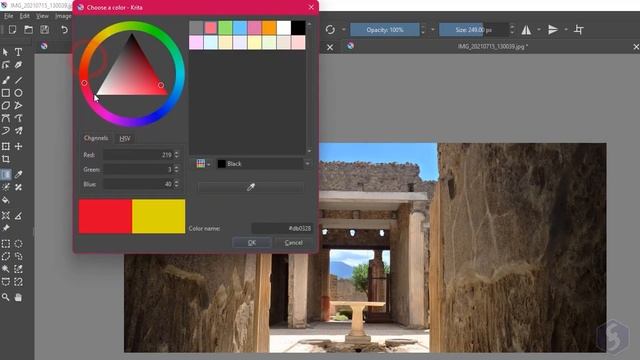Image resolution: width=640 pixels, height=360 pixels.
Task: Click the Save document icon
Action: (44, 29)
